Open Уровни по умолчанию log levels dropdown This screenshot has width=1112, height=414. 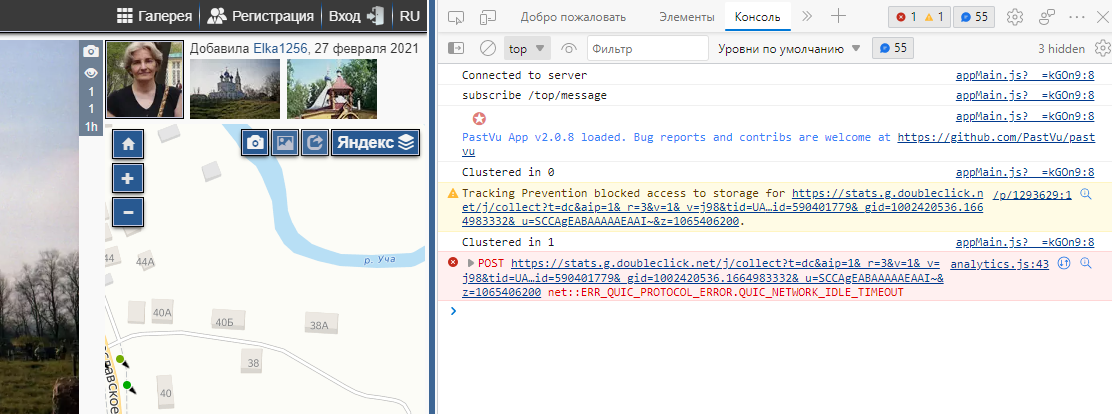click(x=789, y=49)
